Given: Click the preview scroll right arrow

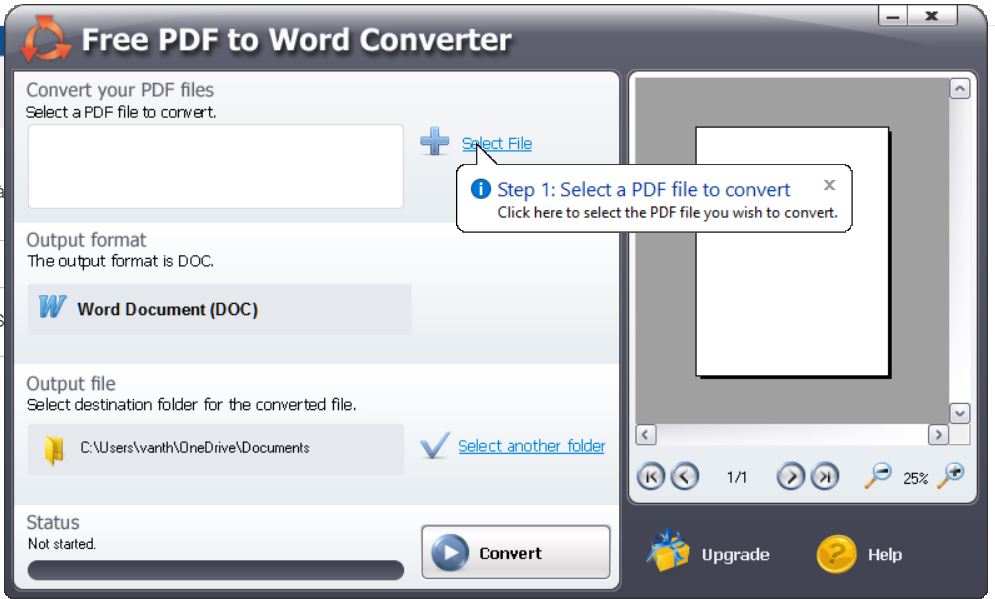Looking at the screenshot, I should 938,435.
